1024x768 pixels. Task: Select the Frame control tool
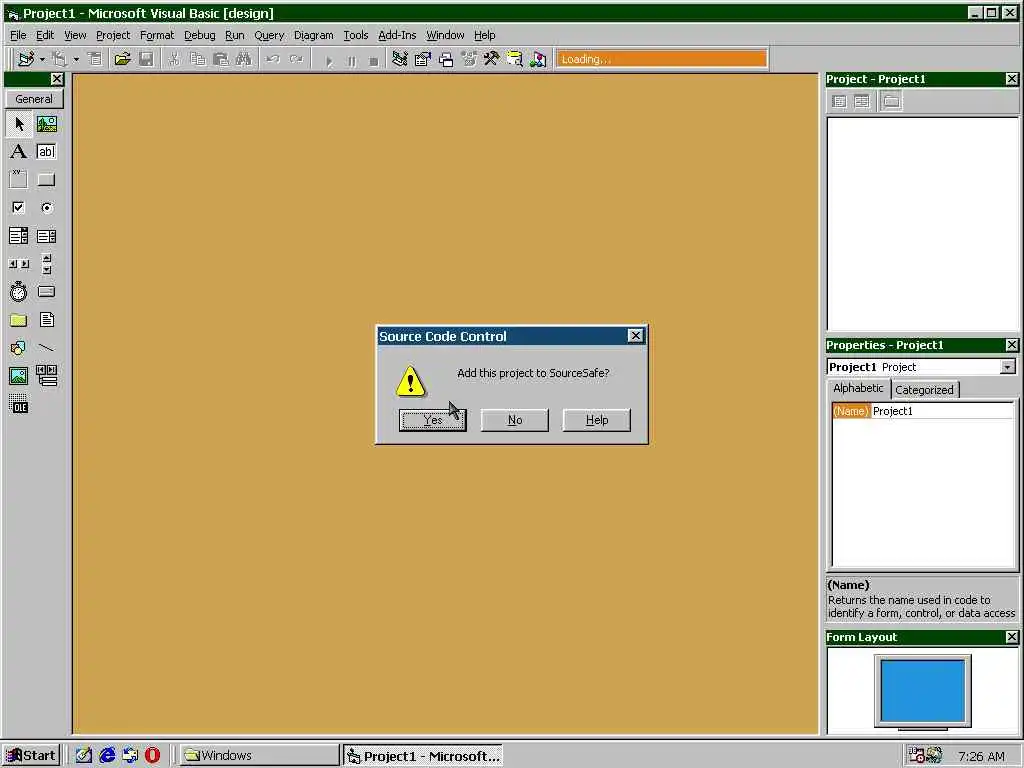19,180
